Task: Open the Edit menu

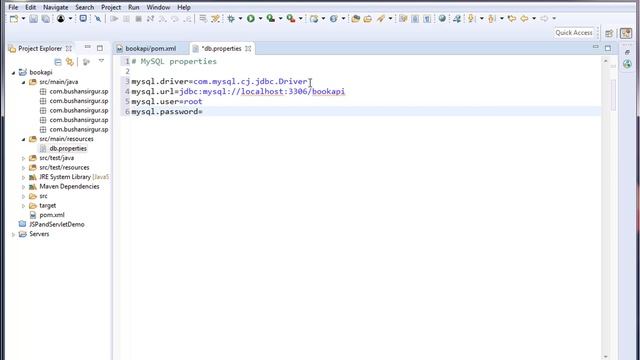Action: point(31,7)
